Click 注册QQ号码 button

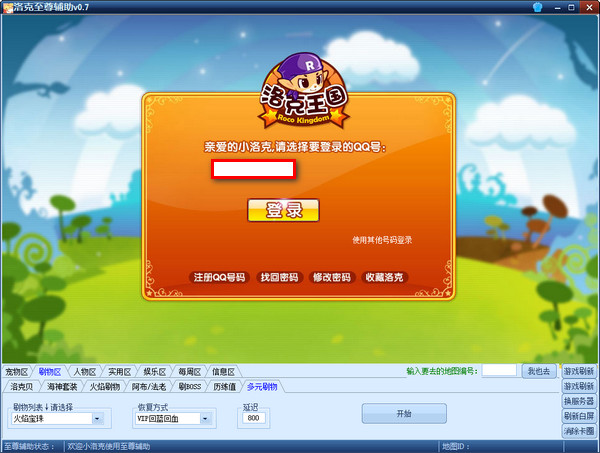(x=219, y=277)
